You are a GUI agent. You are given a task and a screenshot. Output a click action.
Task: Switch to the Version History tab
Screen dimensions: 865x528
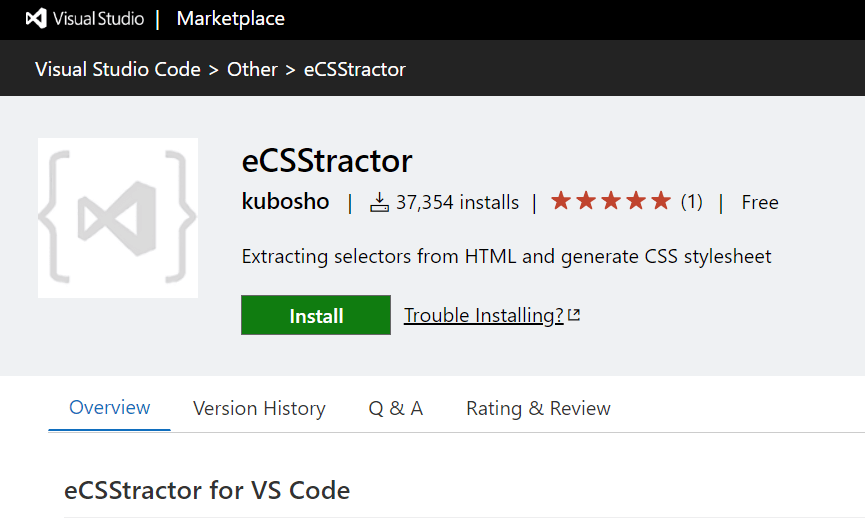[x=259, y=408]
